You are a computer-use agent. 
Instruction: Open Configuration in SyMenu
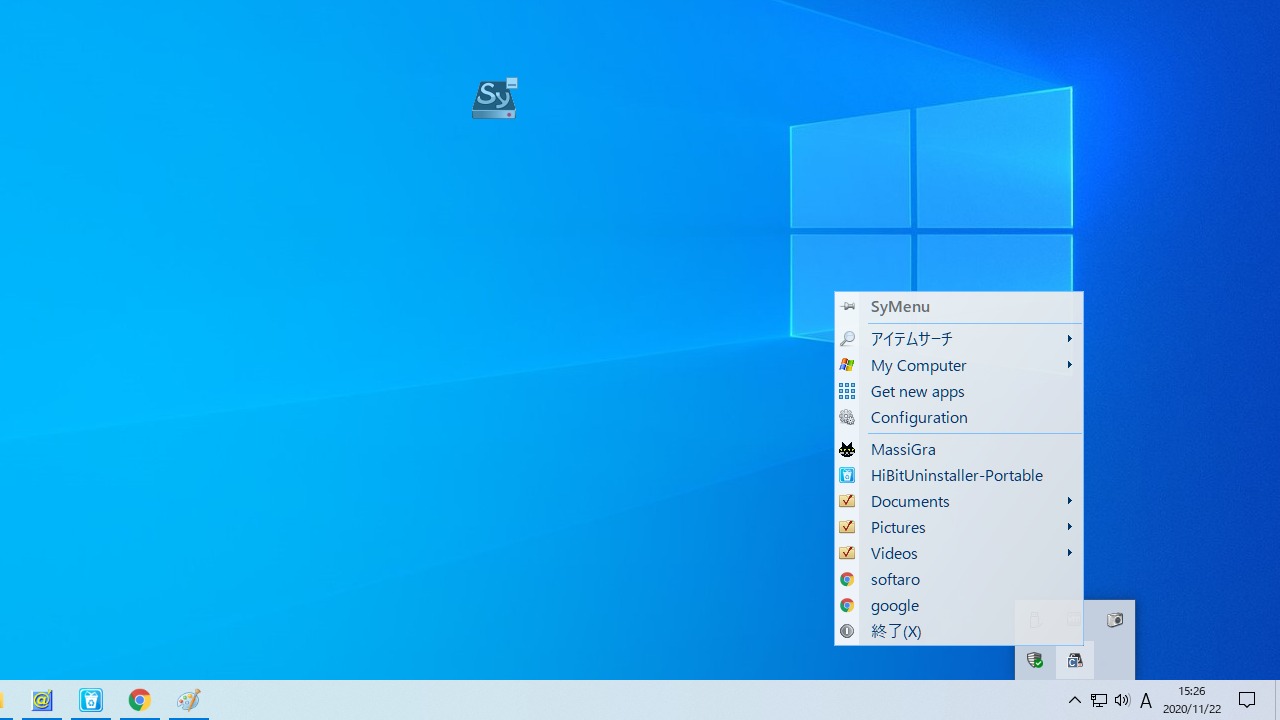(x=959, y=417)
